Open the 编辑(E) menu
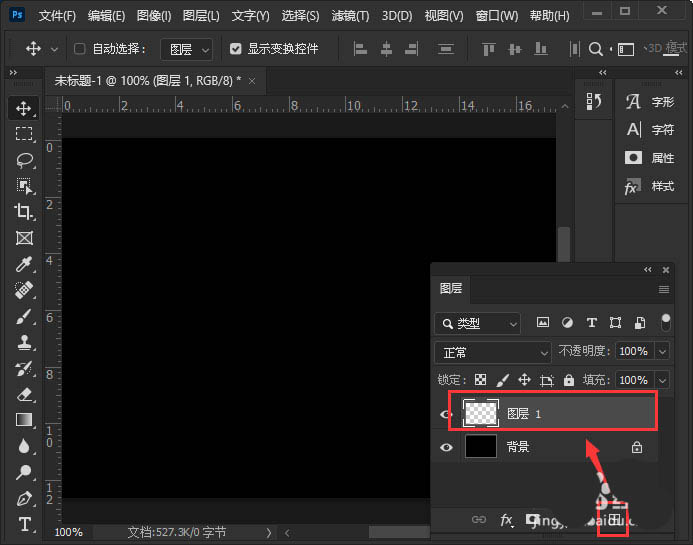 pos(106,16)
